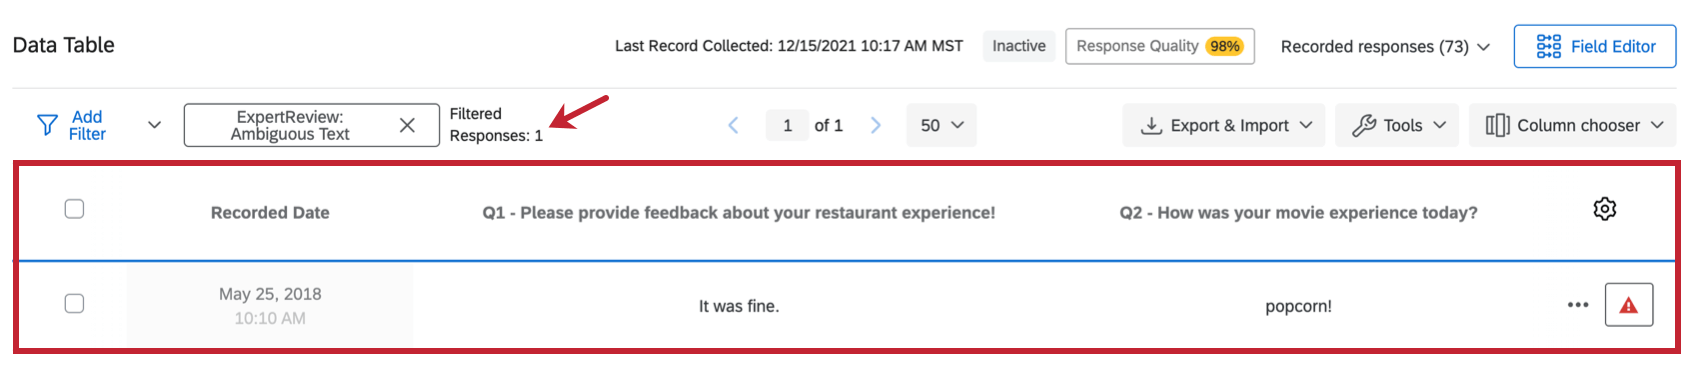Open the Field Editor

pyautogui.click(x=1594, y=46)
